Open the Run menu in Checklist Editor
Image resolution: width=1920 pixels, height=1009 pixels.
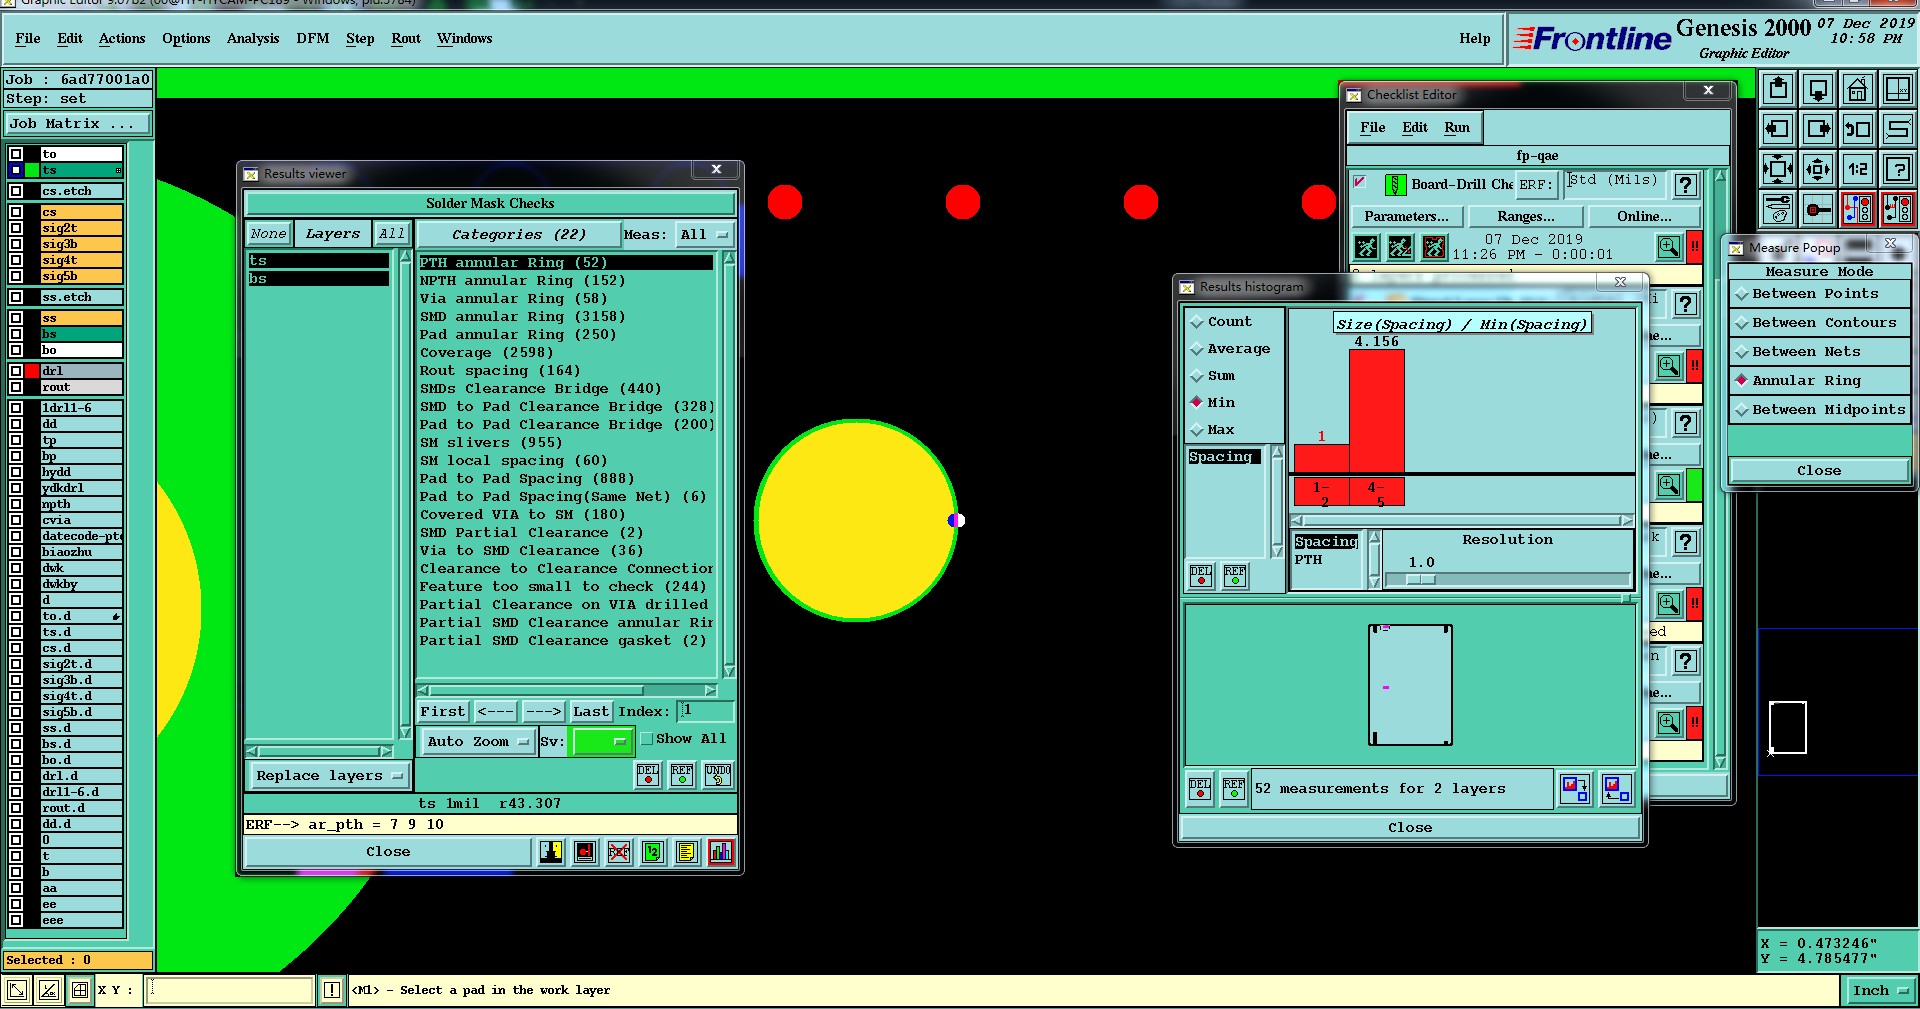click(x=1457, y=128)
